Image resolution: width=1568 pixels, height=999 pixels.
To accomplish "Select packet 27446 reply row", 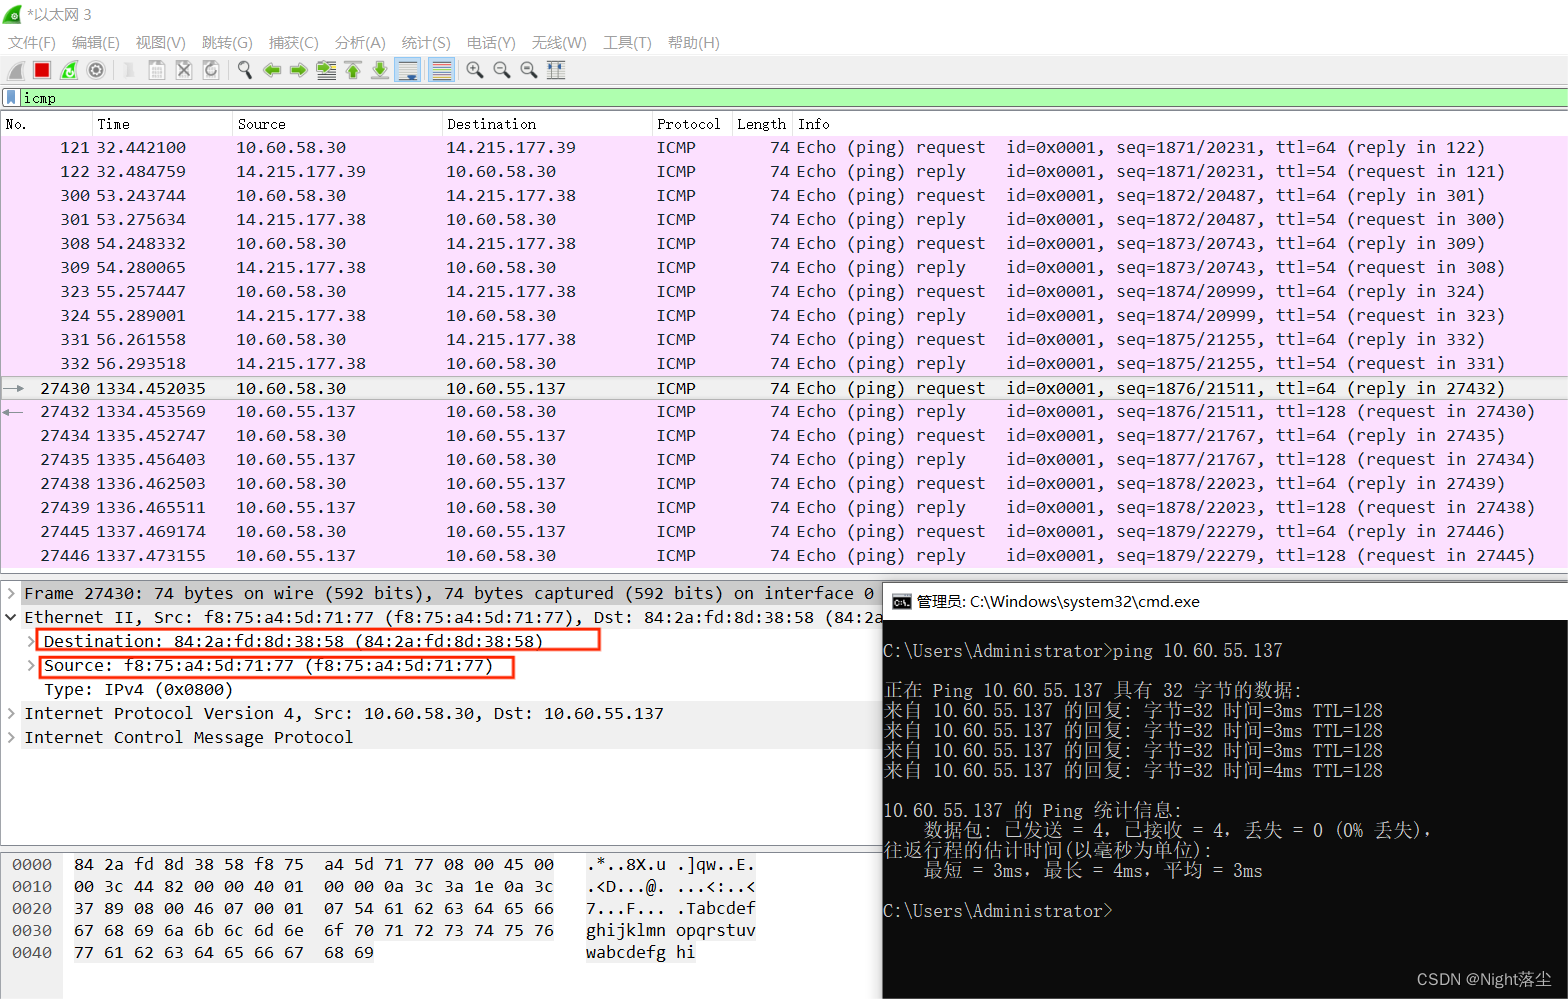I will point(784,556).
